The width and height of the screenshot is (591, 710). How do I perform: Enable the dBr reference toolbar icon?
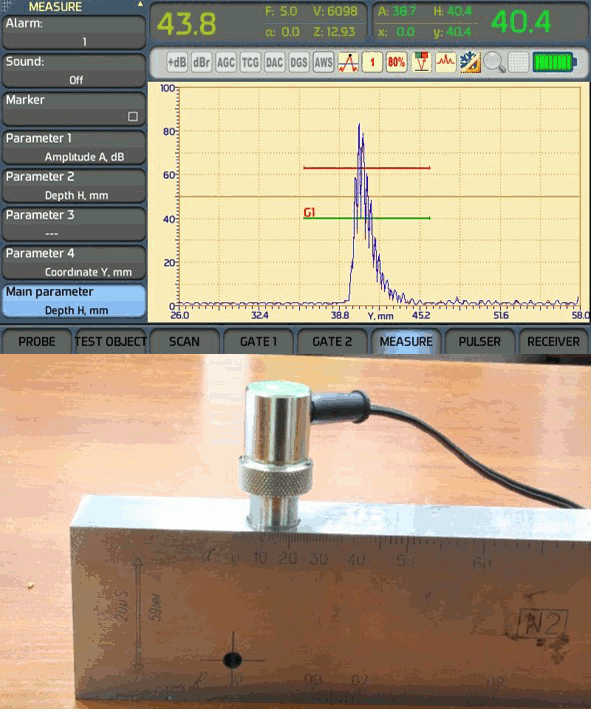click(202, 62)
